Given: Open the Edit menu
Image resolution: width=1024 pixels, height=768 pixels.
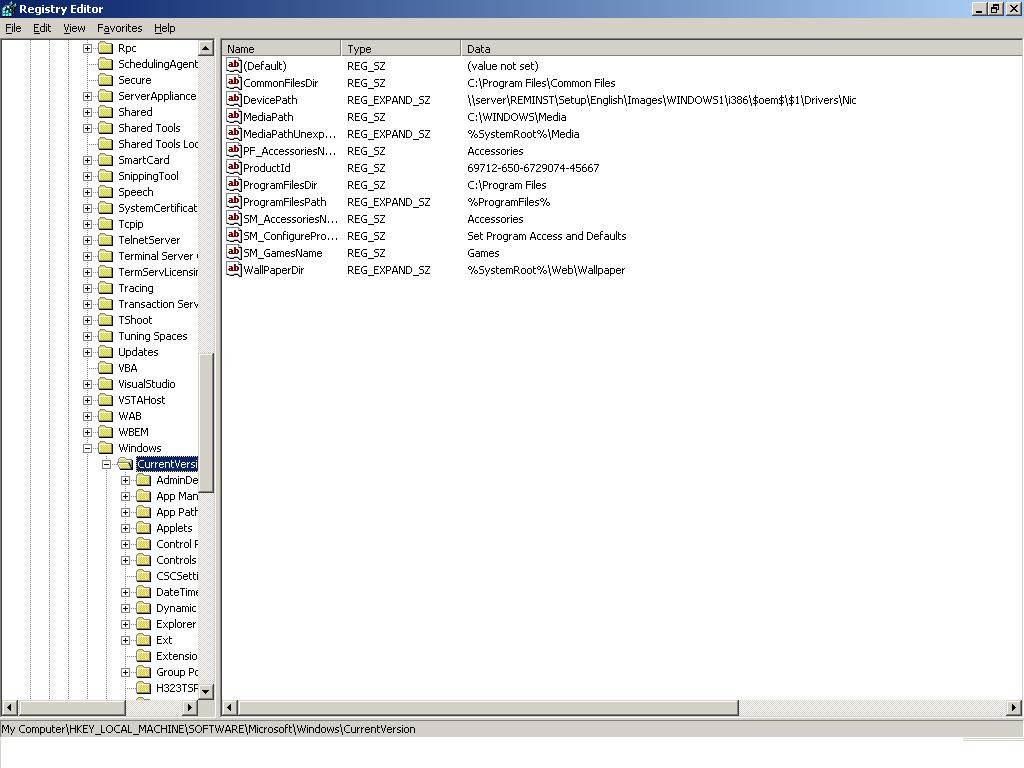Looking at the screenshot, I should tap(42, 28).
